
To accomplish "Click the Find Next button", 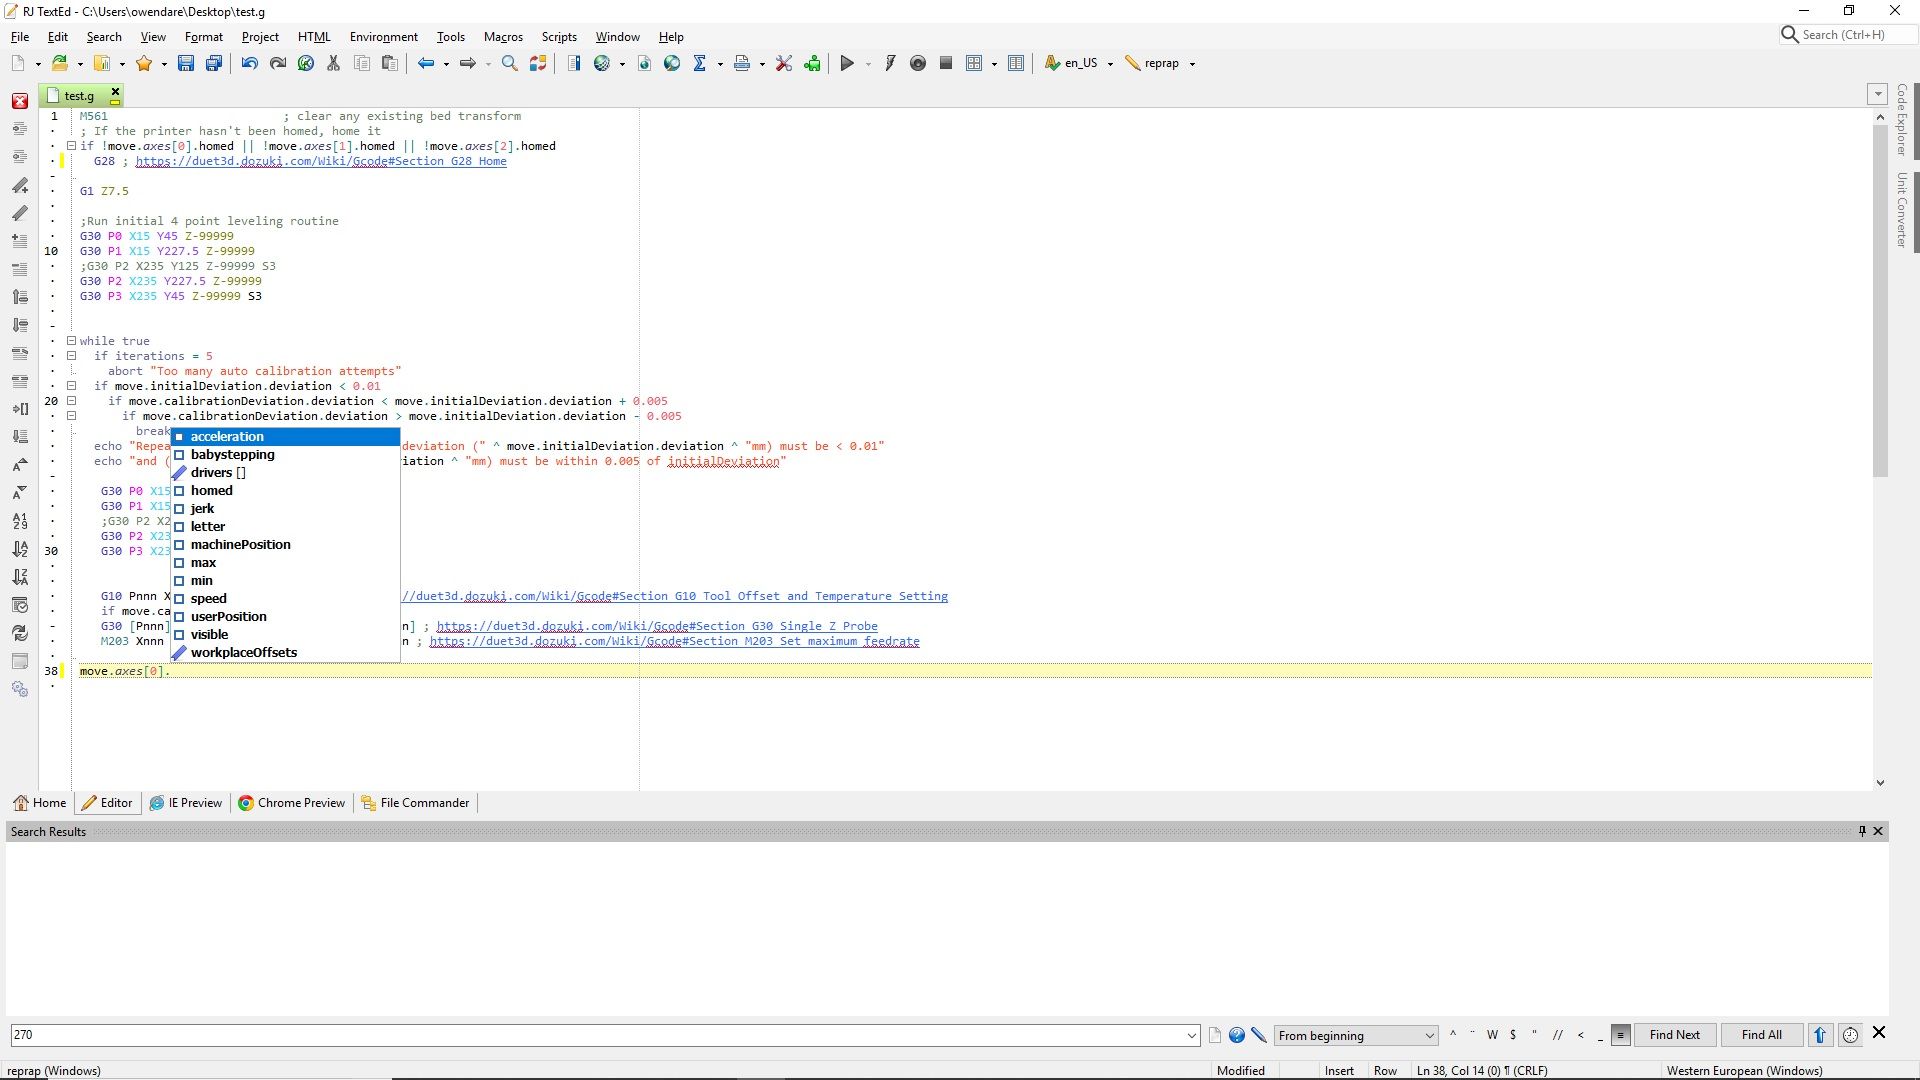I will (x=1676, y=1033).
